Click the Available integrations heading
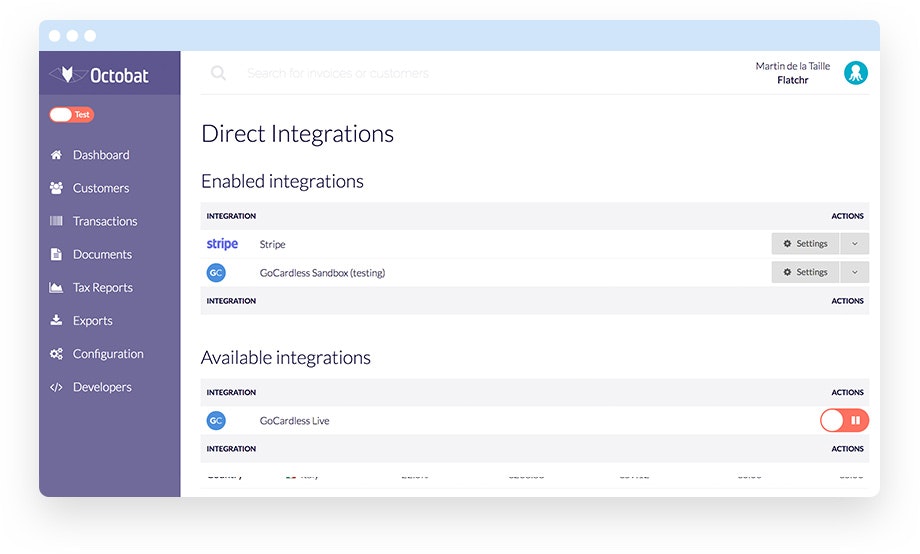The height and width of the screenshot is (554, 920). [x=286, y=357]
